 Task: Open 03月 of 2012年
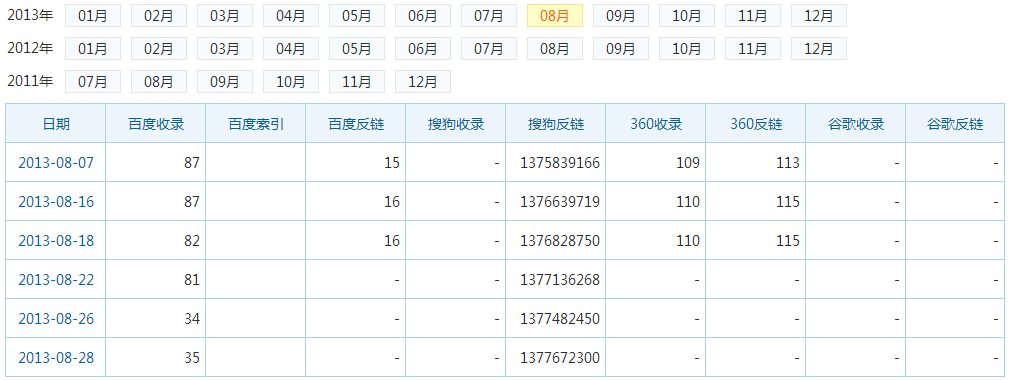click(225, 48)
